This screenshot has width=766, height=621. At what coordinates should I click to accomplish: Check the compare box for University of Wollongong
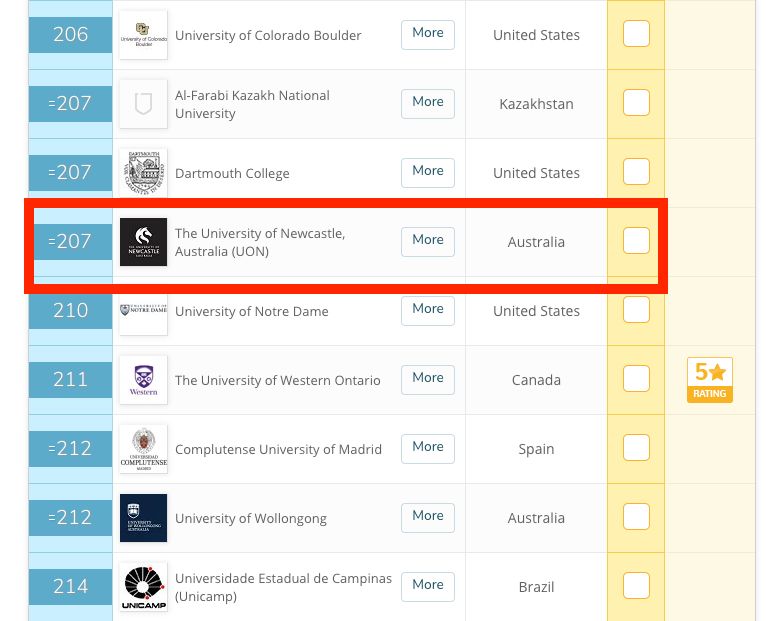[x=636, y=517]
